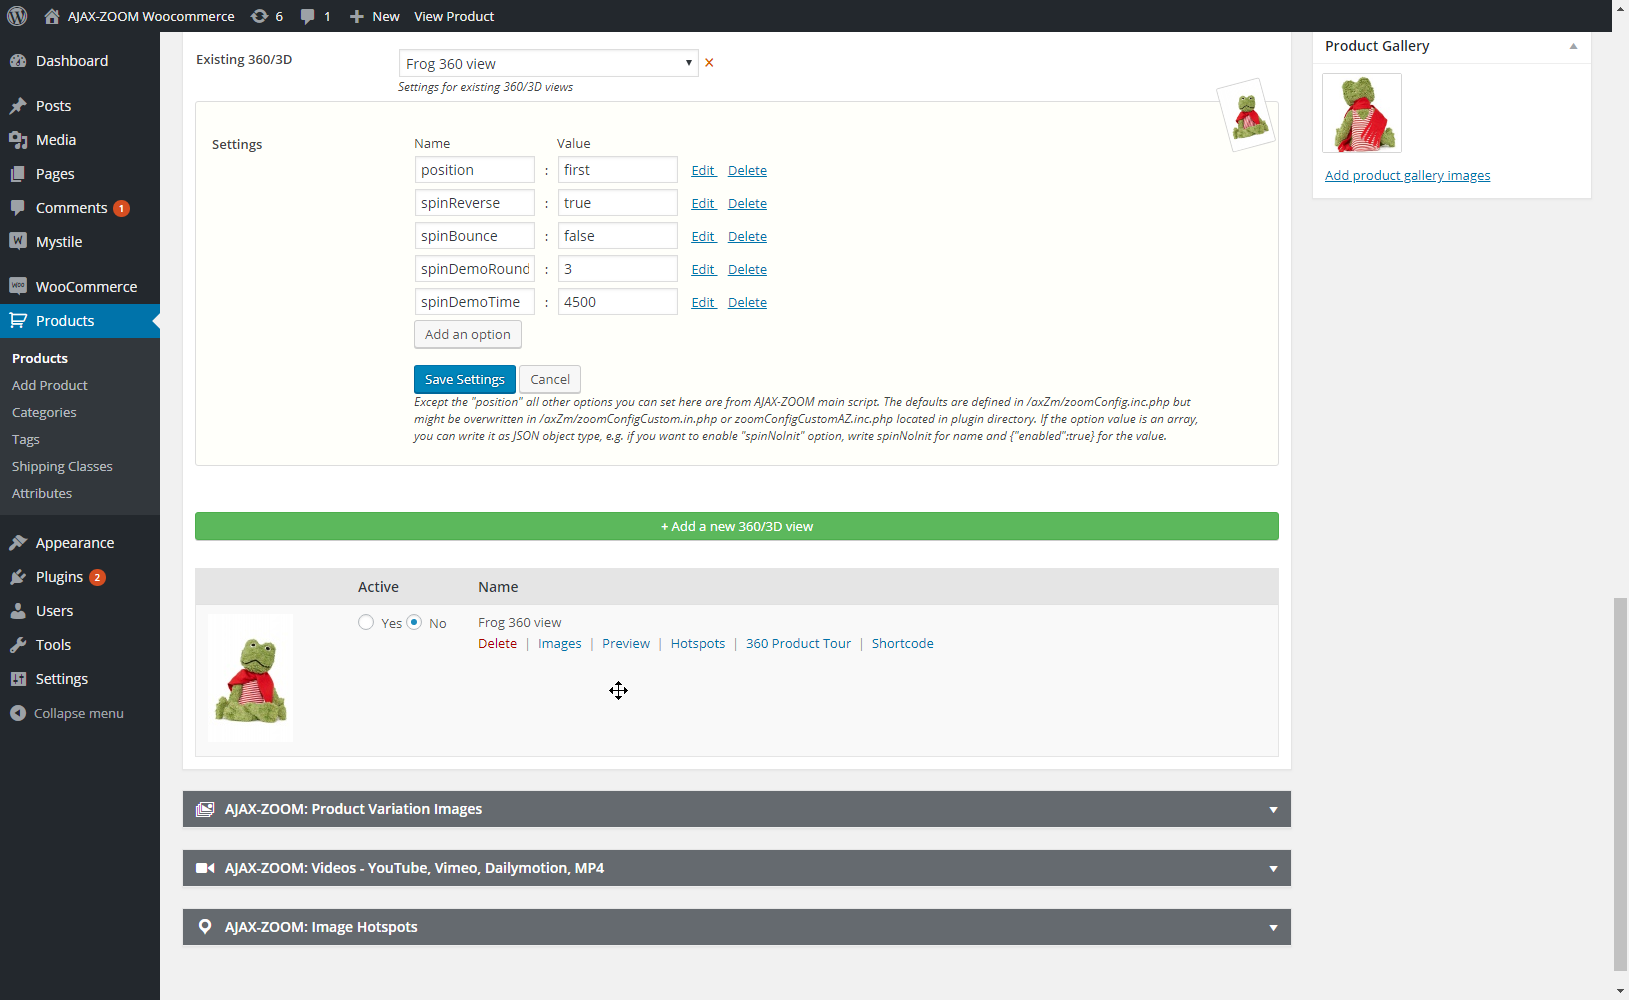
Task: Edit the spinDemoTime setting
Action: [x=703, y=302]
